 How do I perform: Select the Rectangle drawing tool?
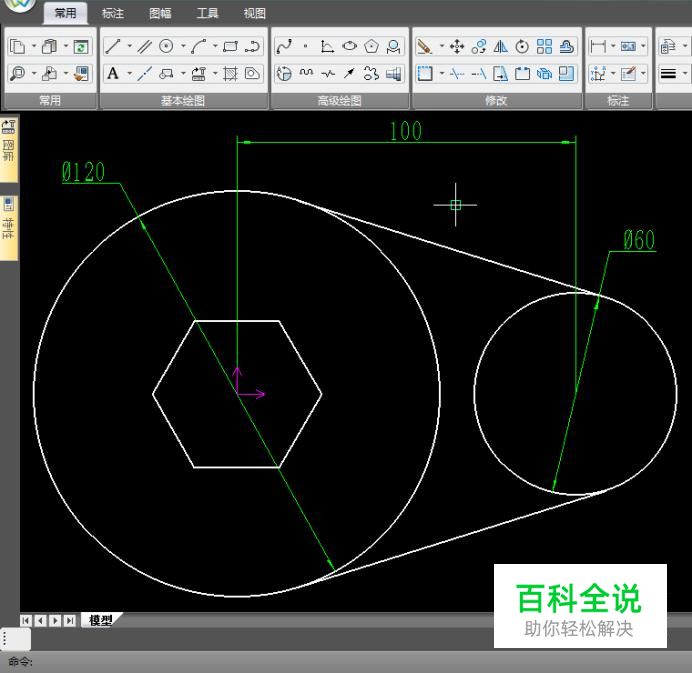(x=230, y=46)
